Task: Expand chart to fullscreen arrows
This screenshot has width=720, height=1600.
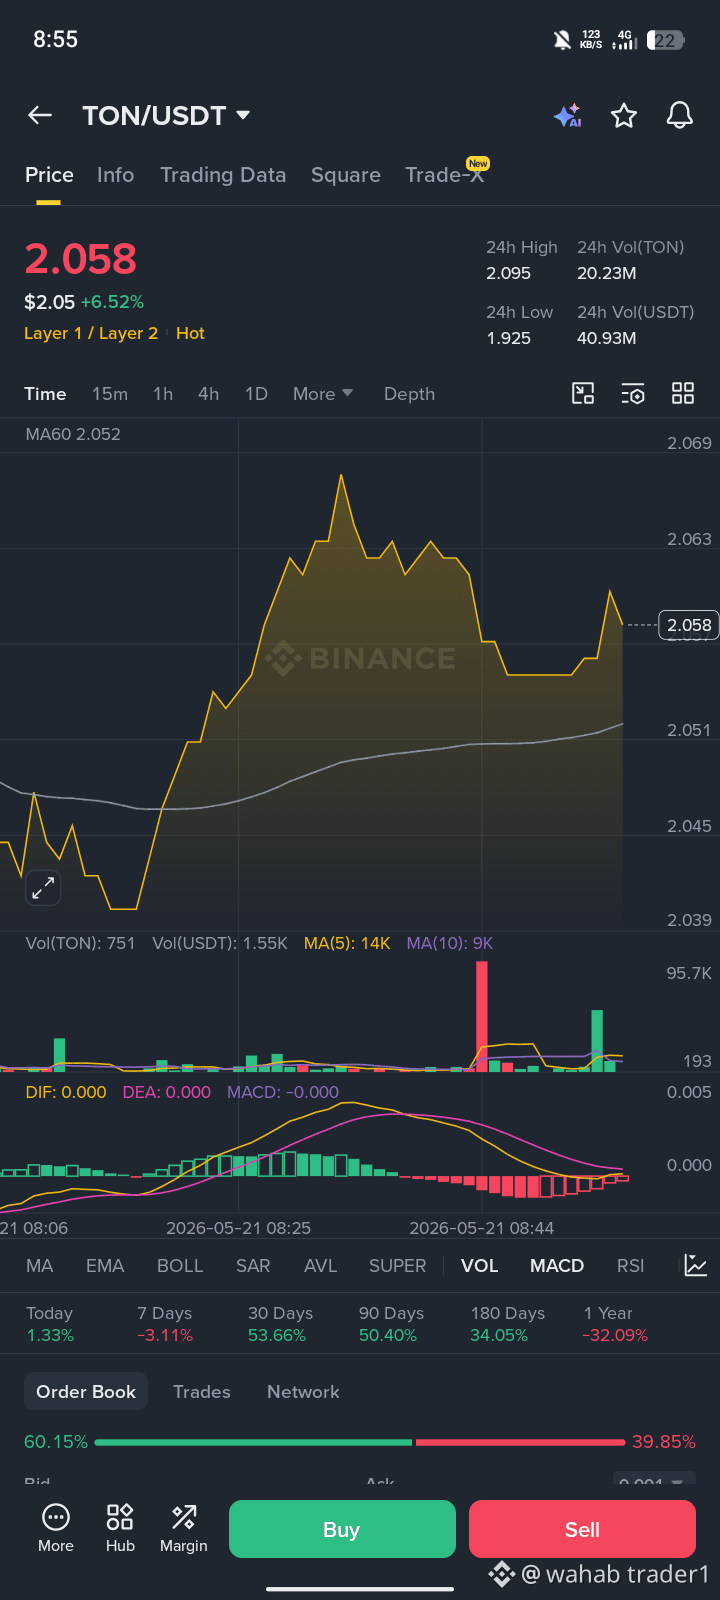Action: tap(43, 887)
